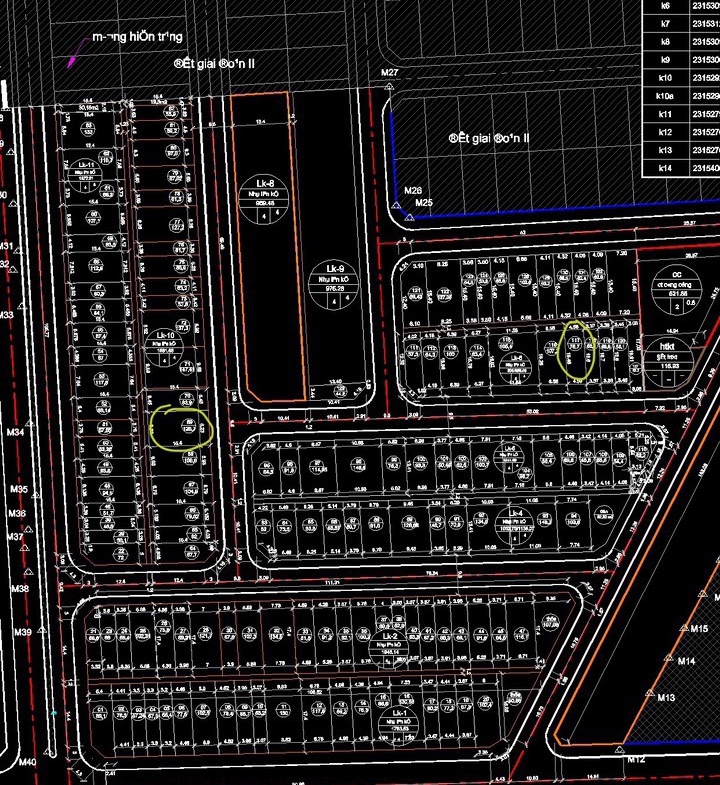Select the M25 boundary point marker
Image resolution: width=720 pixels, height=785 pixels.
[424, 203]
